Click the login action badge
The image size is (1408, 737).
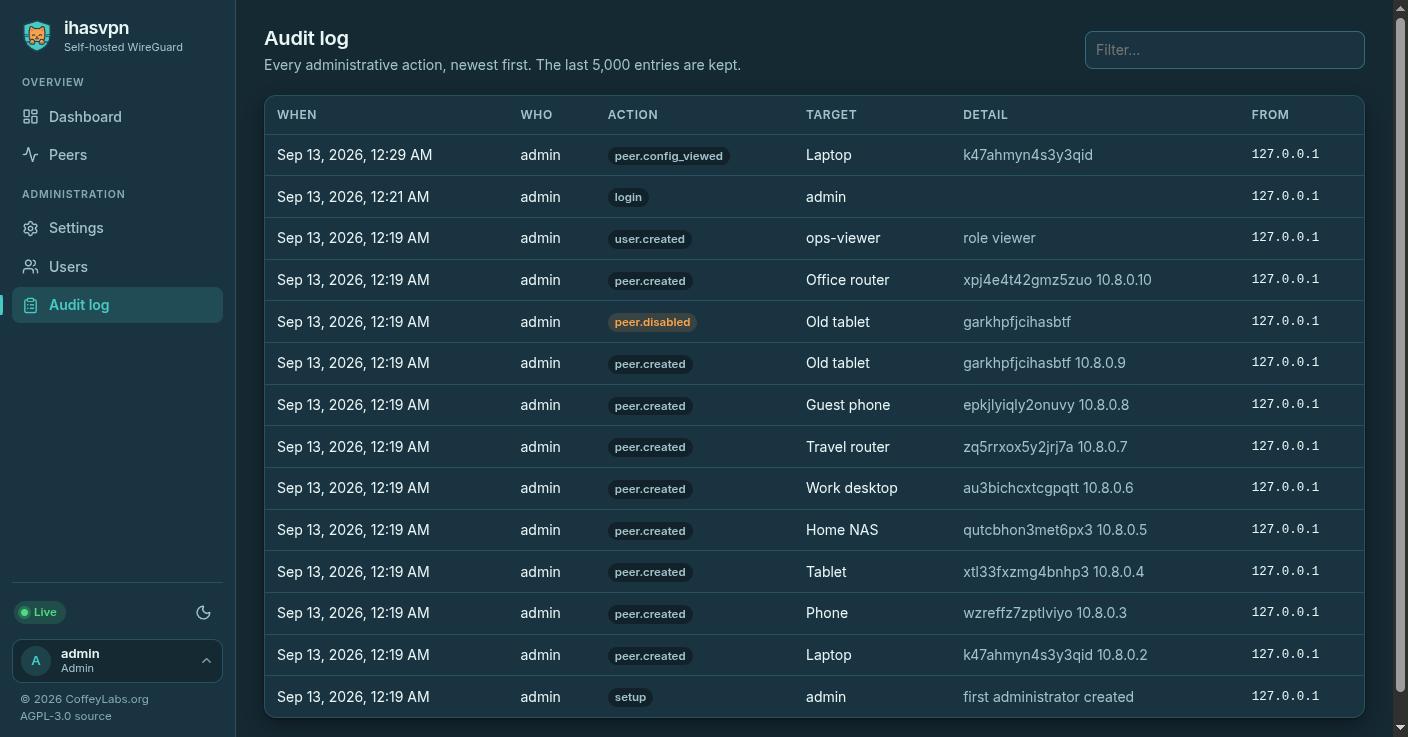tap(628, 197)
